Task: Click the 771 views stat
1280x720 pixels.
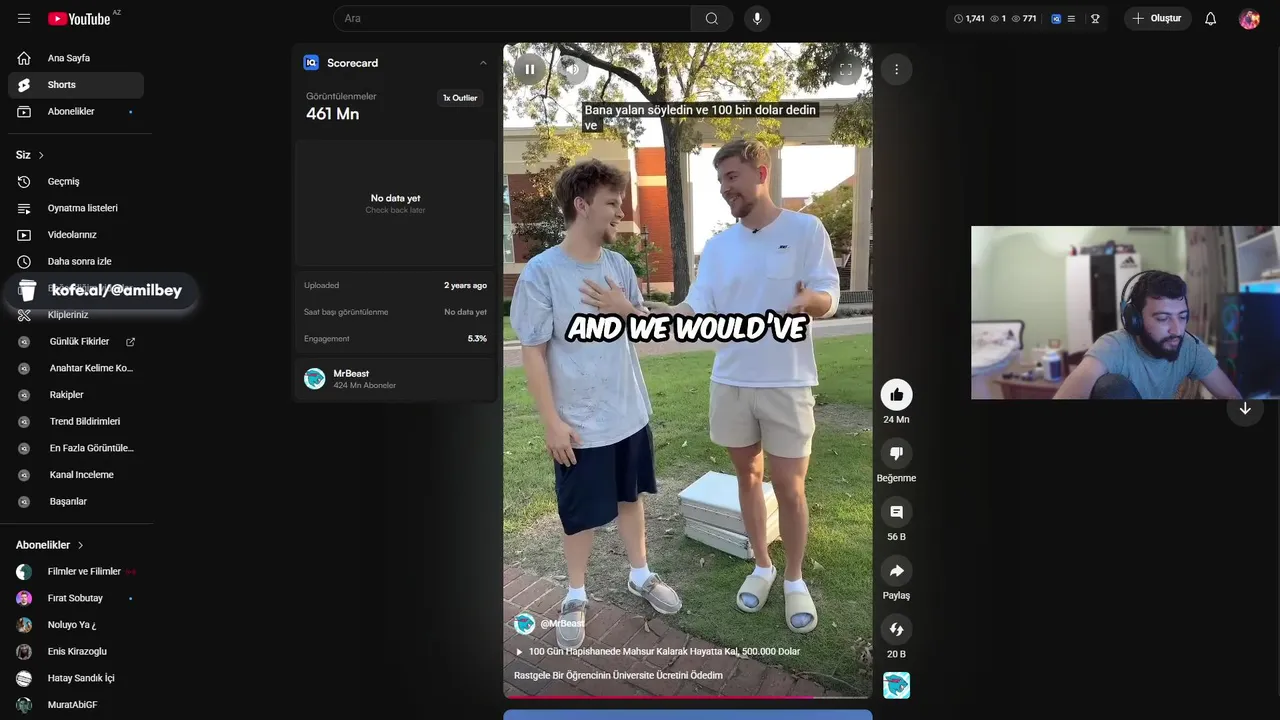Action: pos(1024,19)
